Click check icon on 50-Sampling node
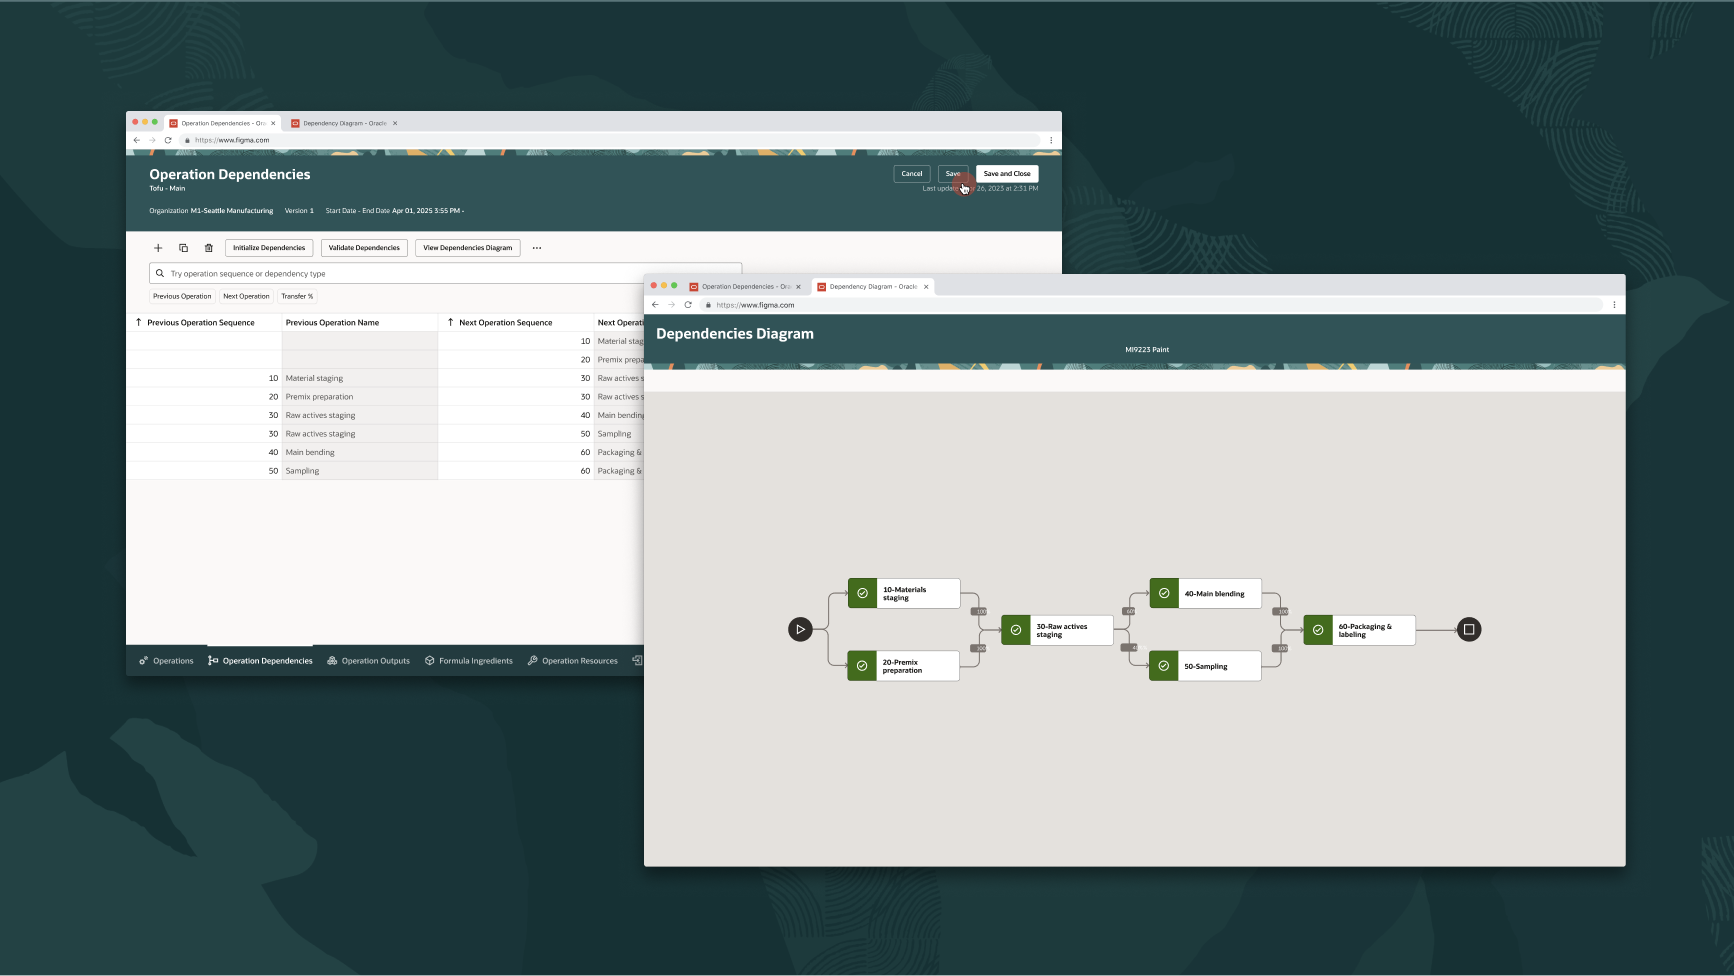 (x=1164, y=666)
